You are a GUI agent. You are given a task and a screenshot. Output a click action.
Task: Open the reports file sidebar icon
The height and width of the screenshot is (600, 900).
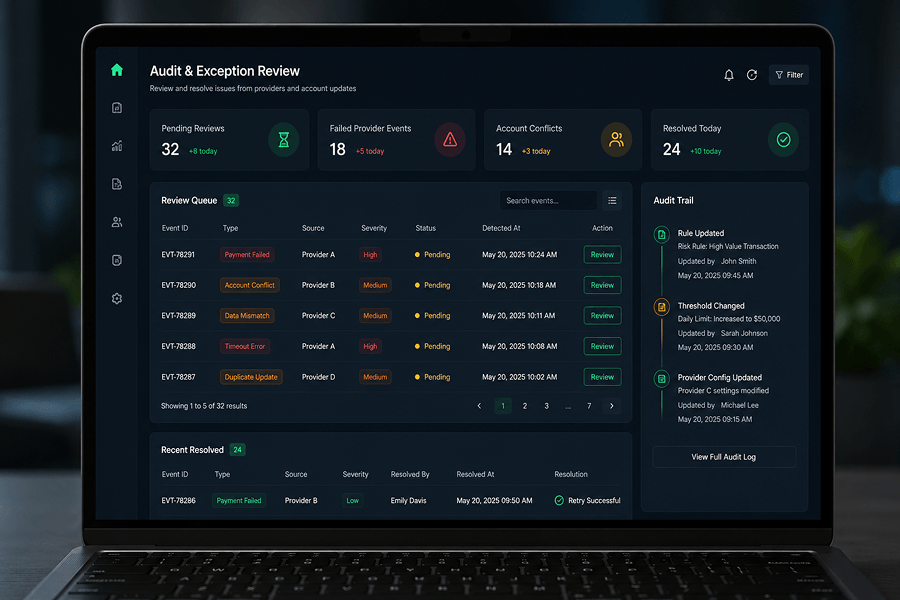[x=117, y=184]
